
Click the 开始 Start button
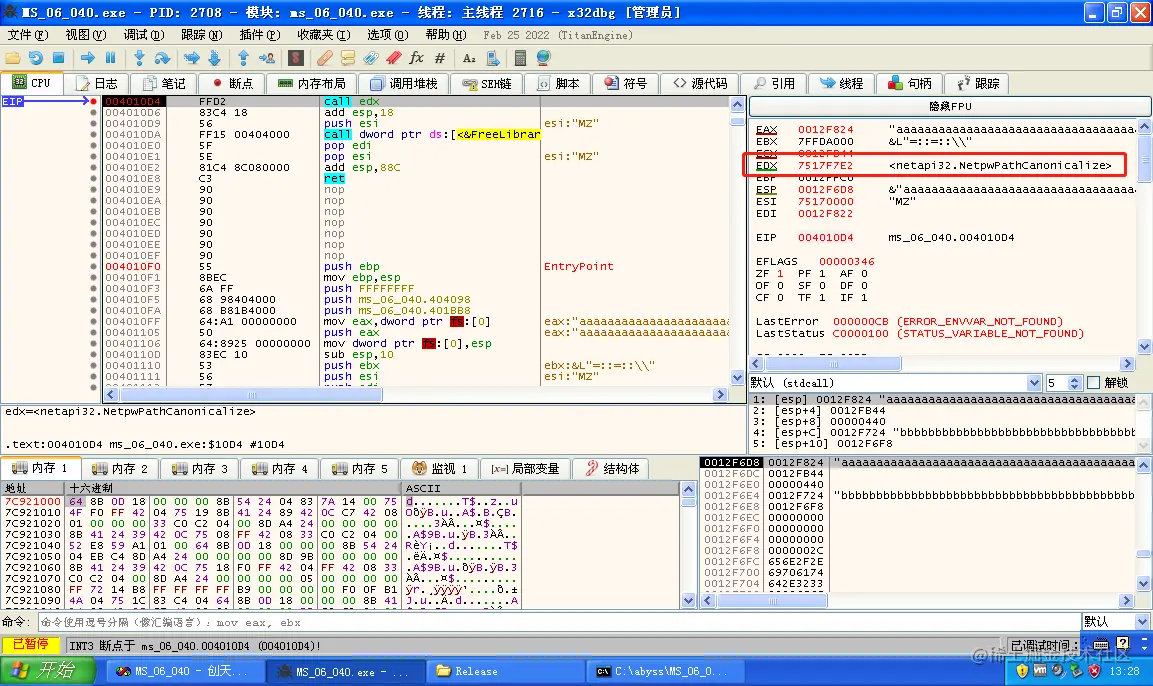click(x=47, y=670)
